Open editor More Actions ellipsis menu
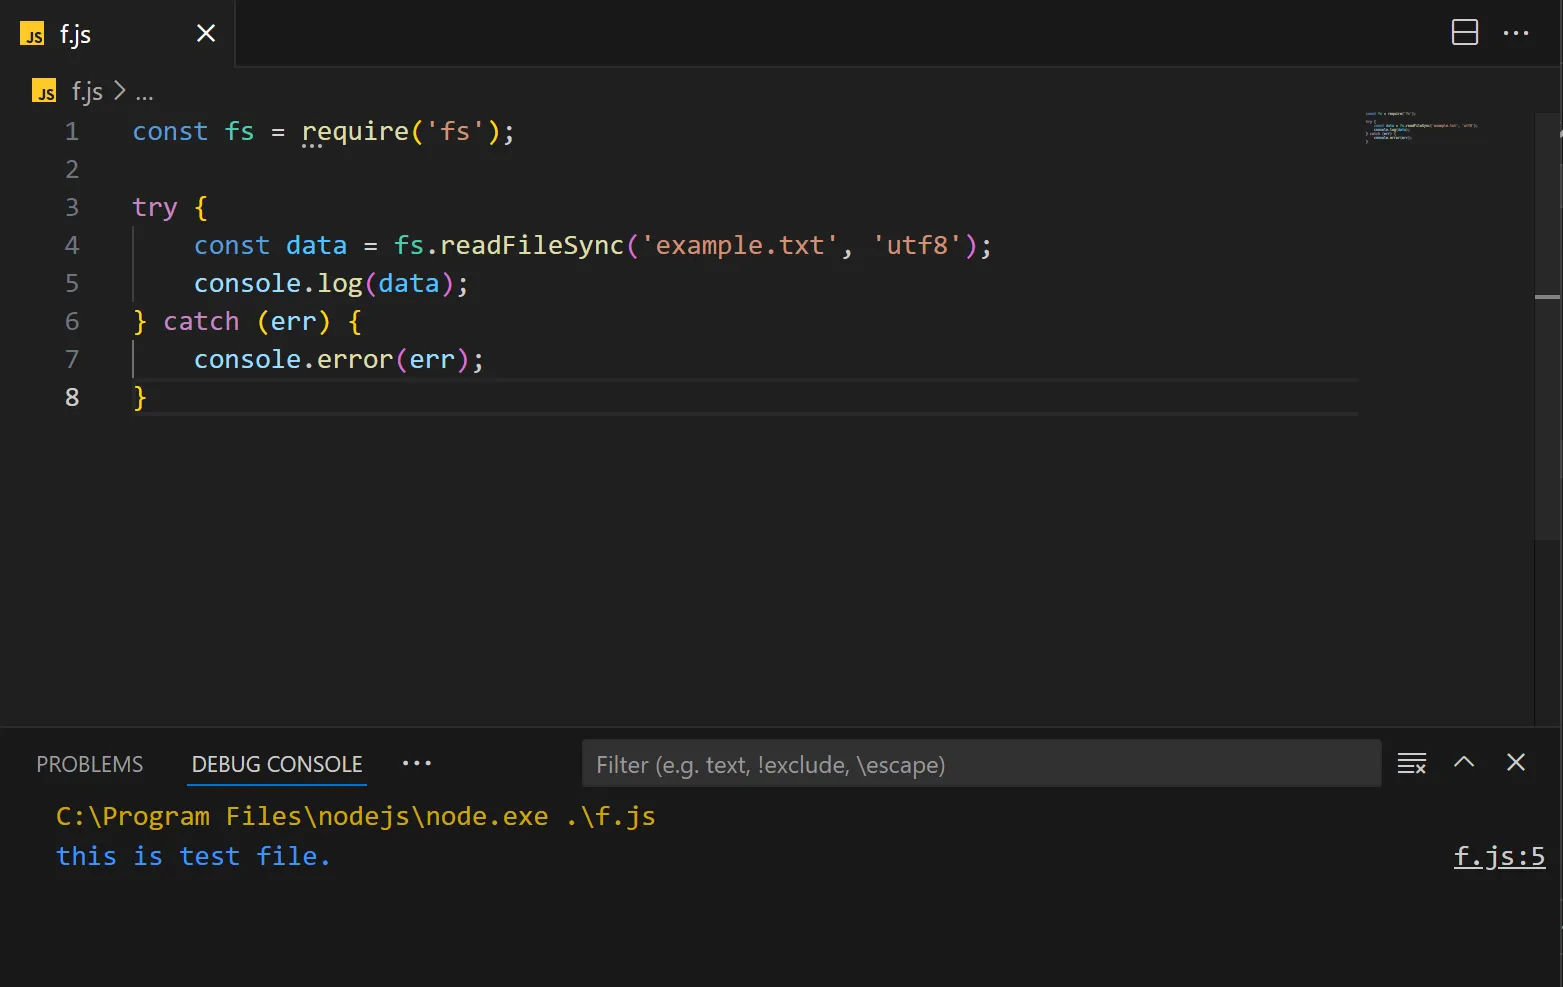 pyautogui.click(x=1516, y=33)
